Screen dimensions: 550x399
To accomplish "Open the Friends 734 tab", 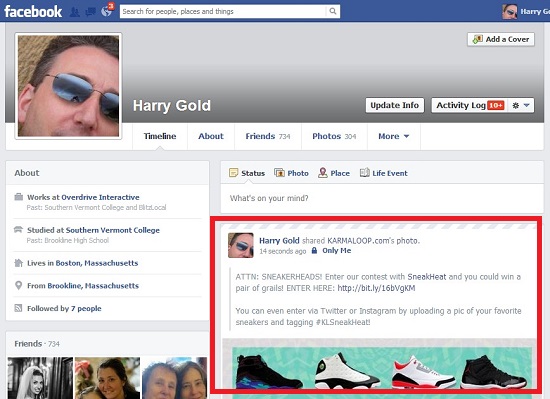I will 268,136.
